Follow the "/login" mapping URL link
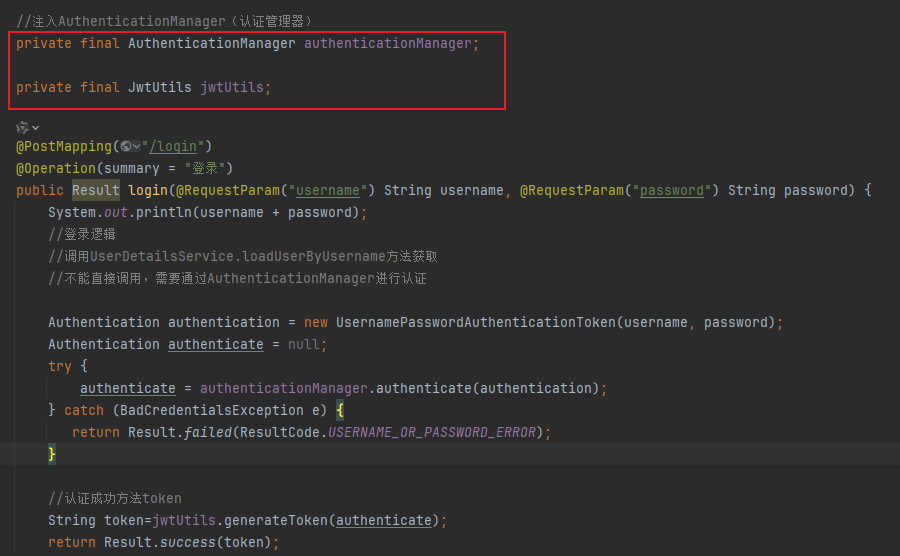Image resolution: width=900 pixels, height=556 pixels. (173, 146)
